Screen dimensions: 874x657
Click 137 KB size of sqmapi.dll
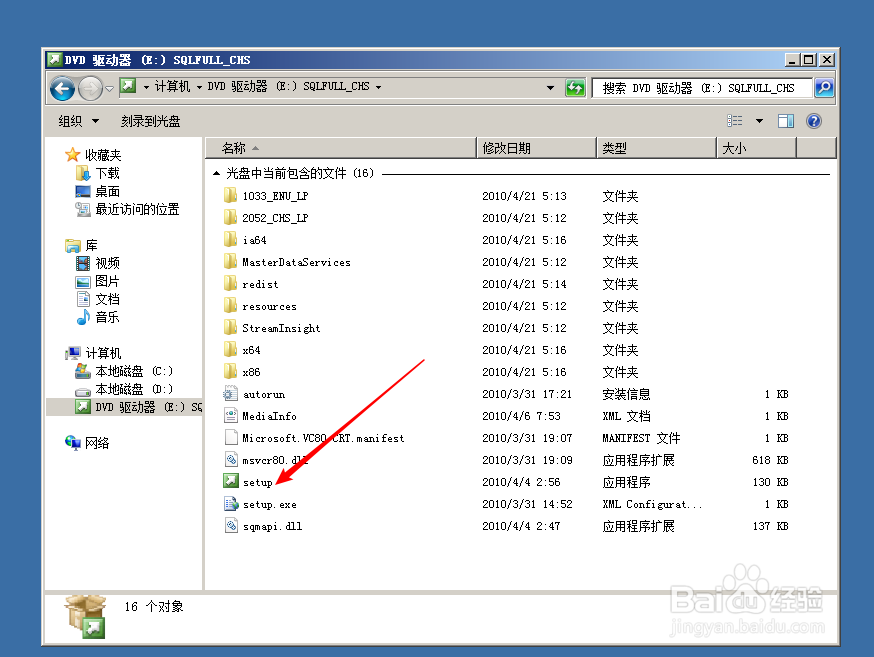(x=770, y=526)
